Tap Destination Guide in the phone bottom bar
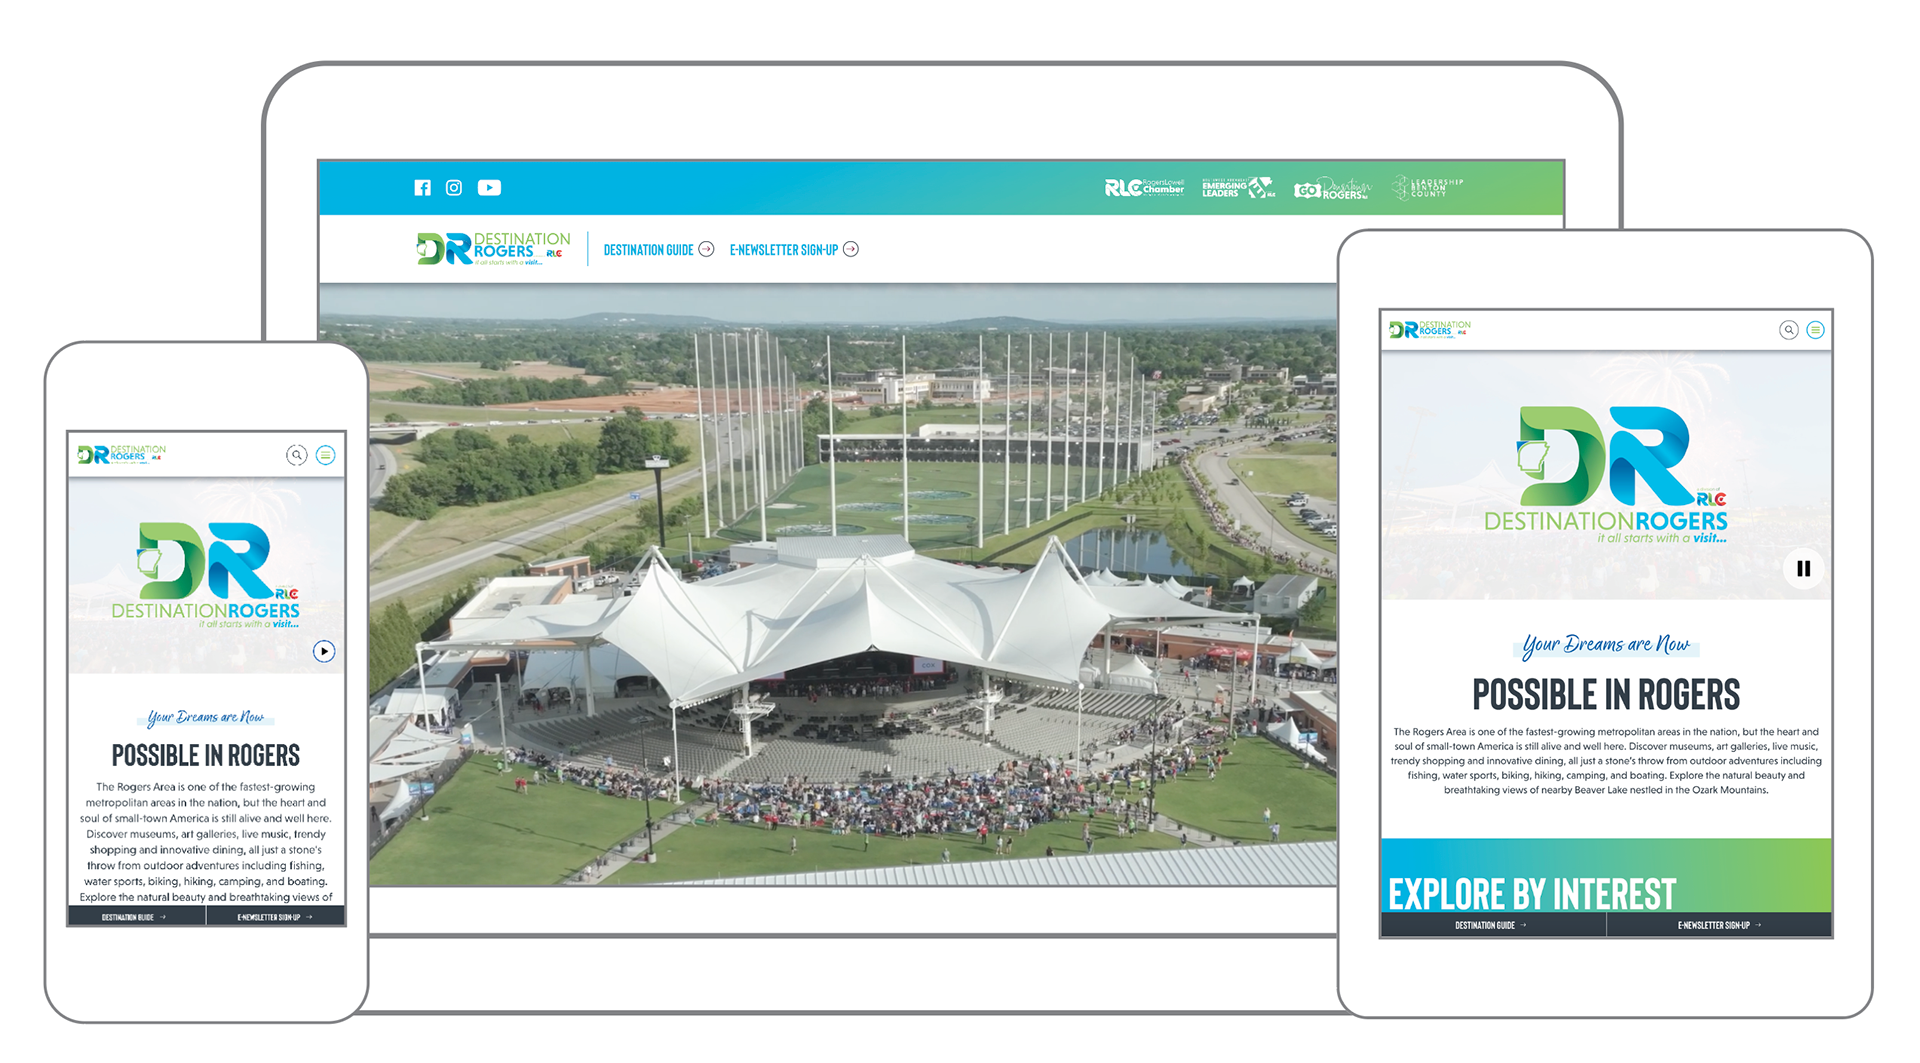1920x1063 pixels. pos(136,917)
